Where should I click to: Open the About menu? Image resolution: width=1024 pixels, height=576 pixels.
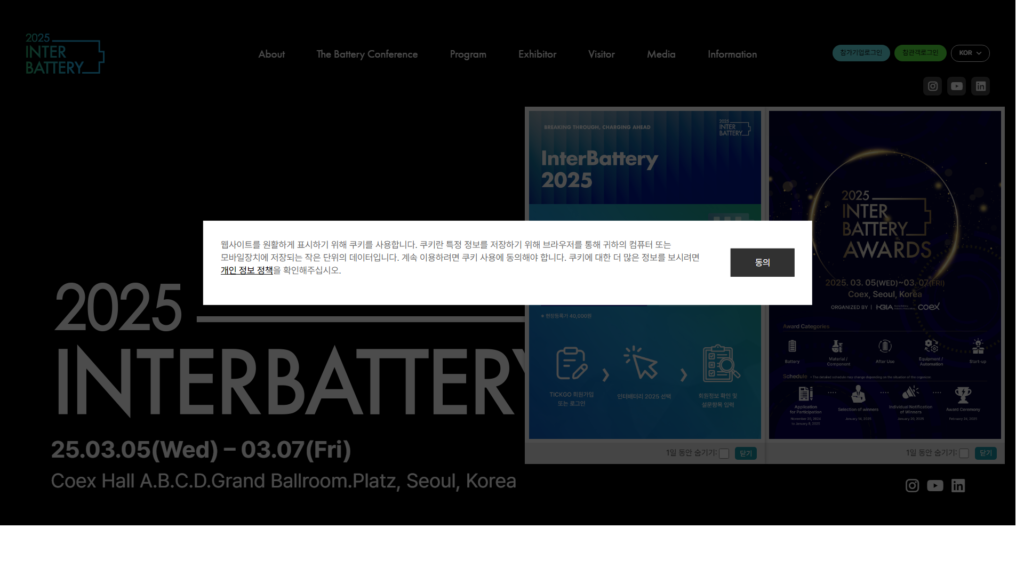coord(271,54)
